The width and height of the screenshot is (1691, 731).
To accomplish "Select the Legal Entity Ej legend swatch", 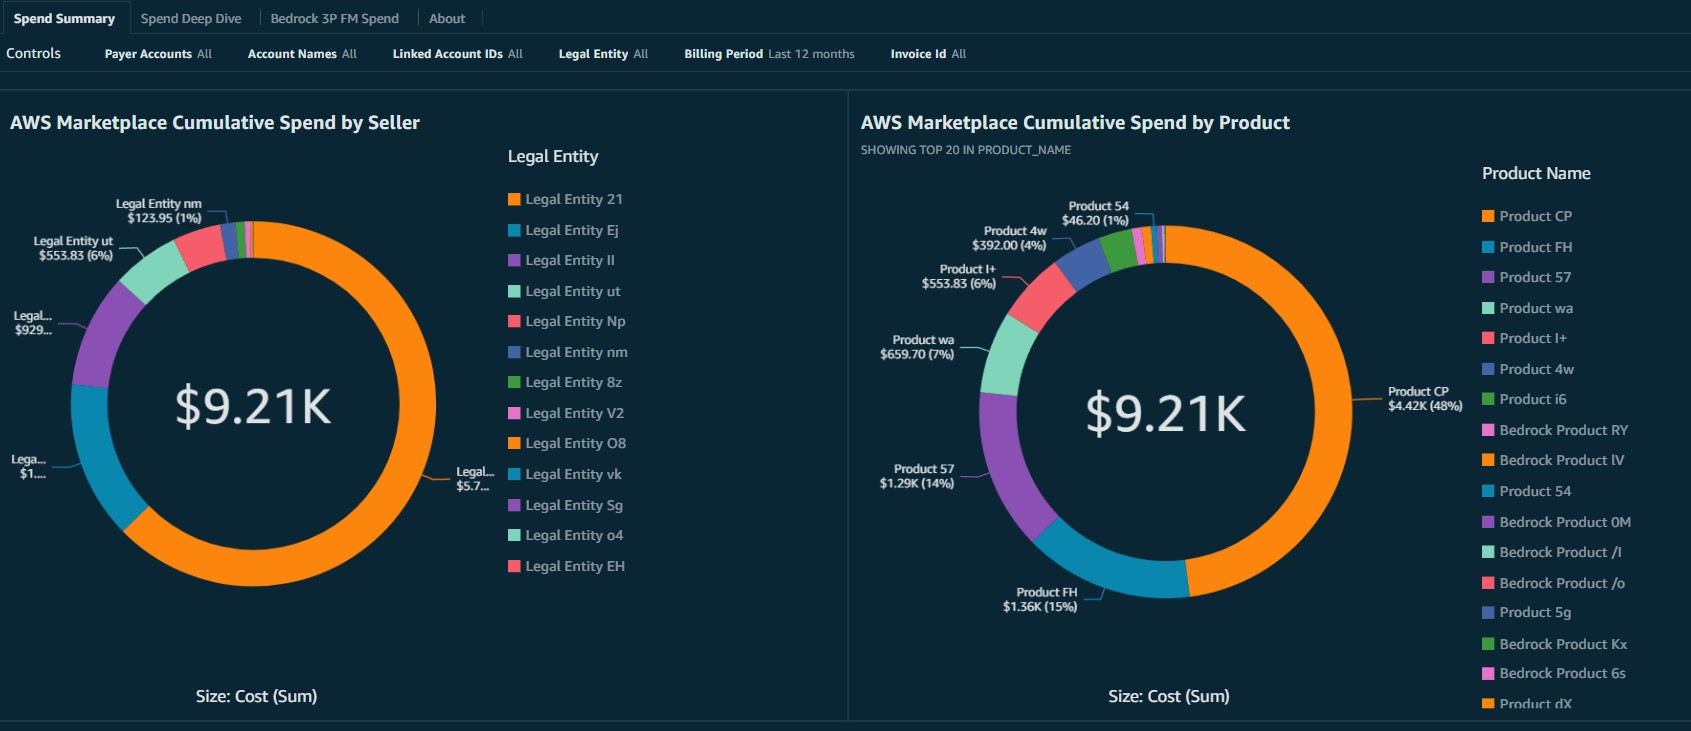I will pos(514,230).
